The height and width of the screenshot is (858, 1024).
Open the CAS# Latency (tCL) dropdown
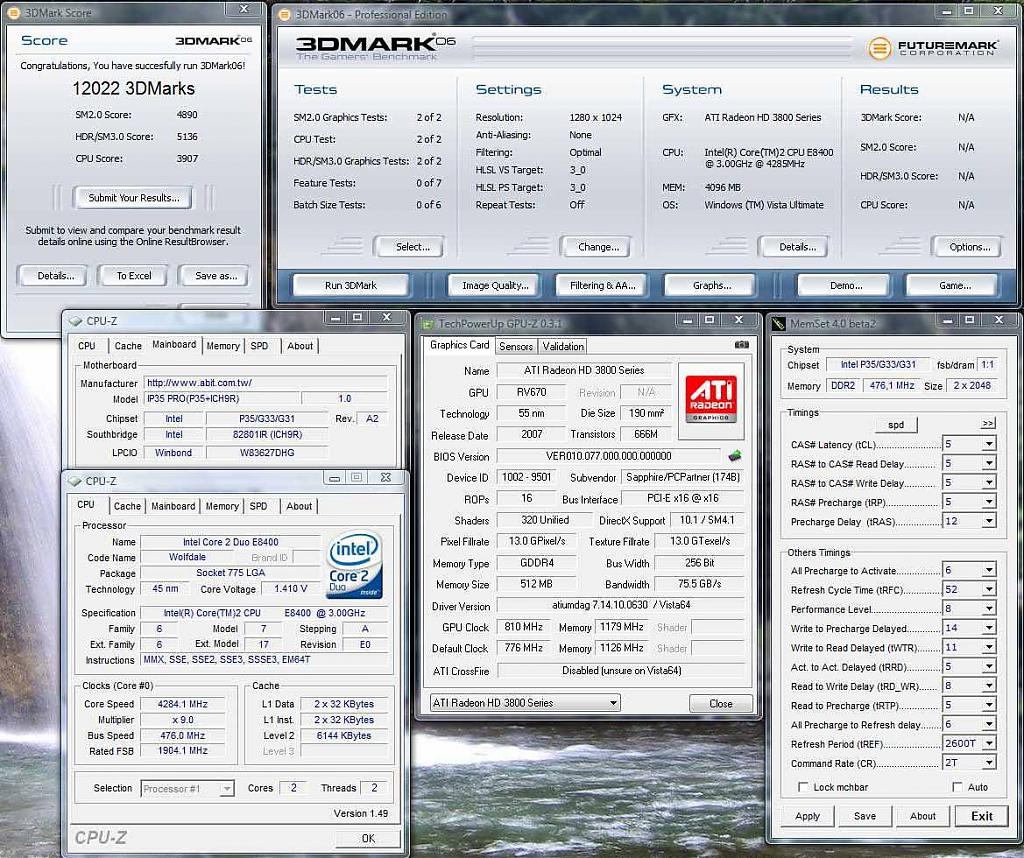coord(989,444)
